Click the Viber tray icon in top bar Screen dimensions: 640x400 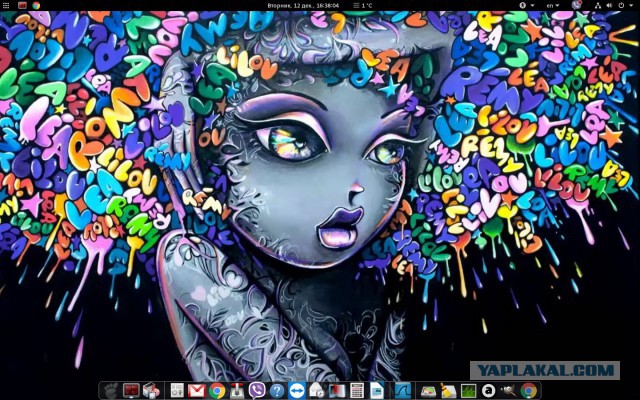[x=576, y=5]
